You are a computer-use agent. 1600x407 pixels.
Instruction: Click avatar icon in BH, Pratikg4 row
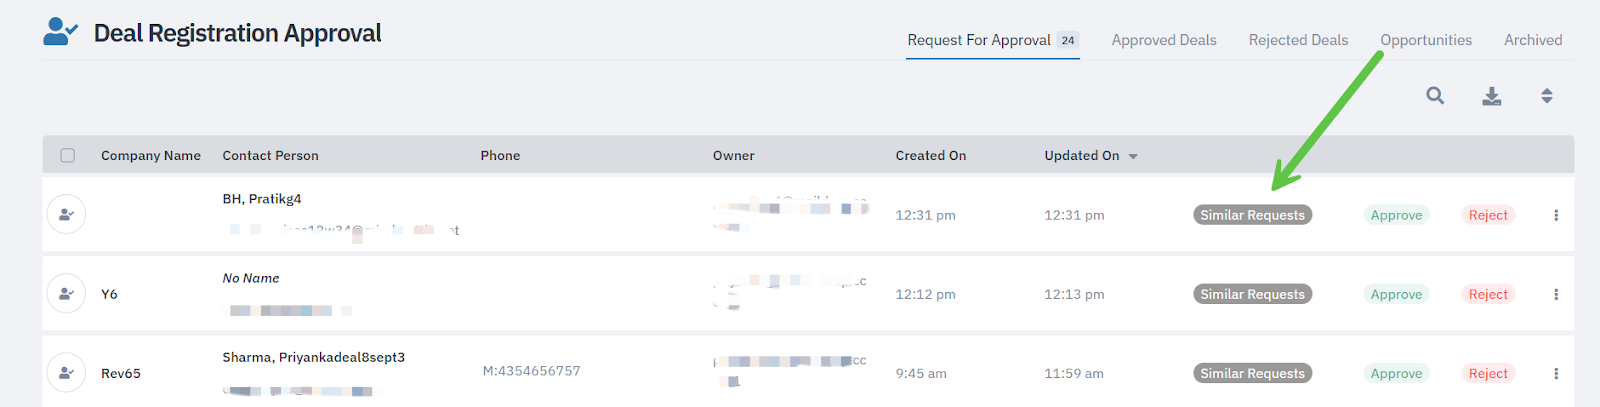pos(66,214)
